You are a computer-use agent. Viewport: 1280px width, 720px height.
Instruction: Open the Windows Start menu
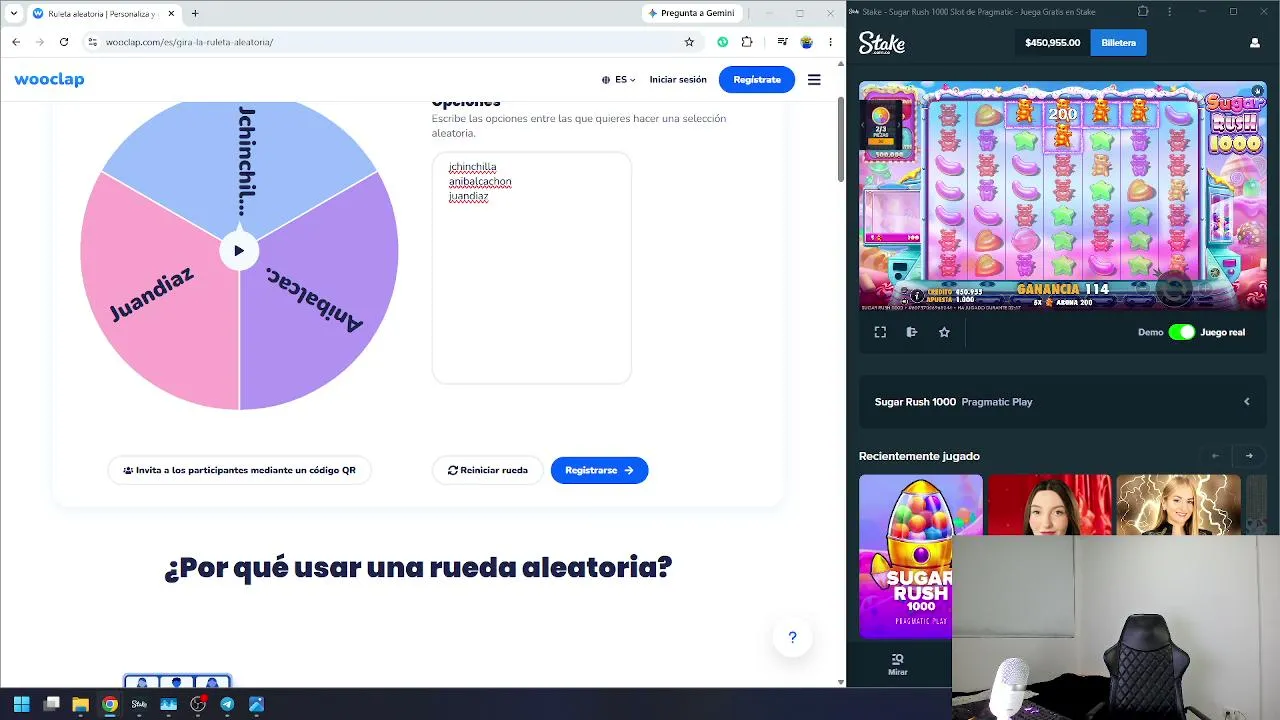click(x=22, y=704)
